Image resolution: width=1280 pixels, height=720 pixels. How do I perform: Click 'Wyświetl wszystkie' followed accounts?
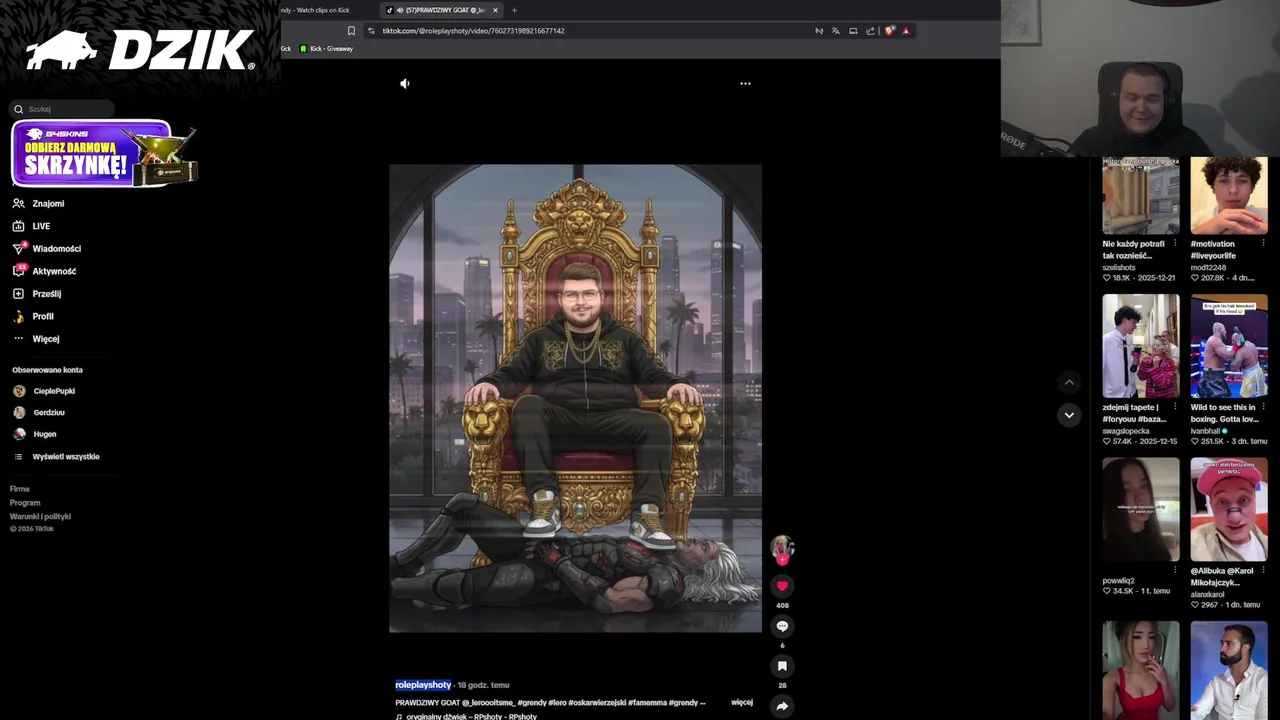click(56, 457)
